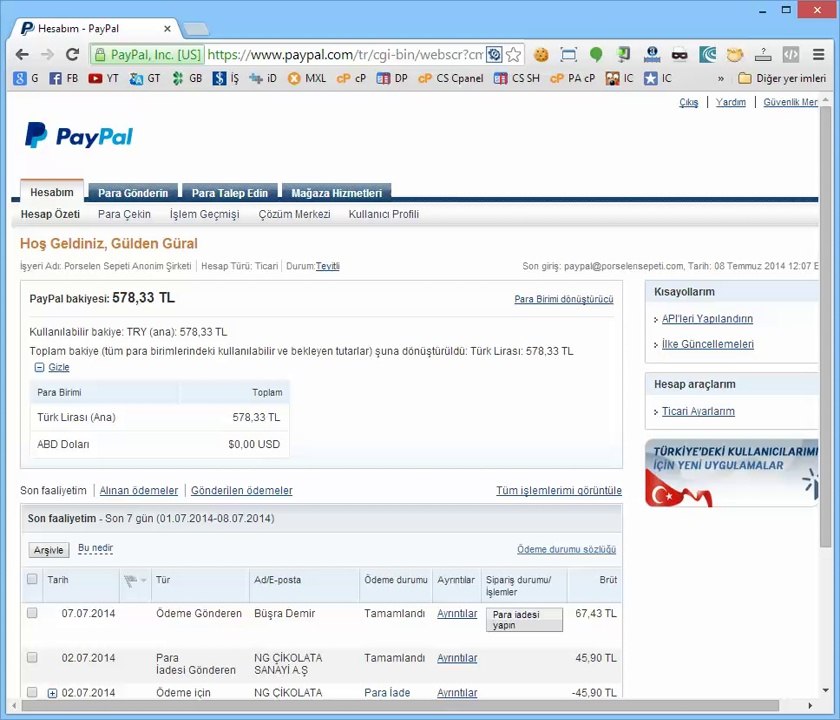The width and height of the screenshot is (840, 720).
Task: Open the G bookmark in bookmarks bar
Action: pyautogui.click(x=26, y=78)
